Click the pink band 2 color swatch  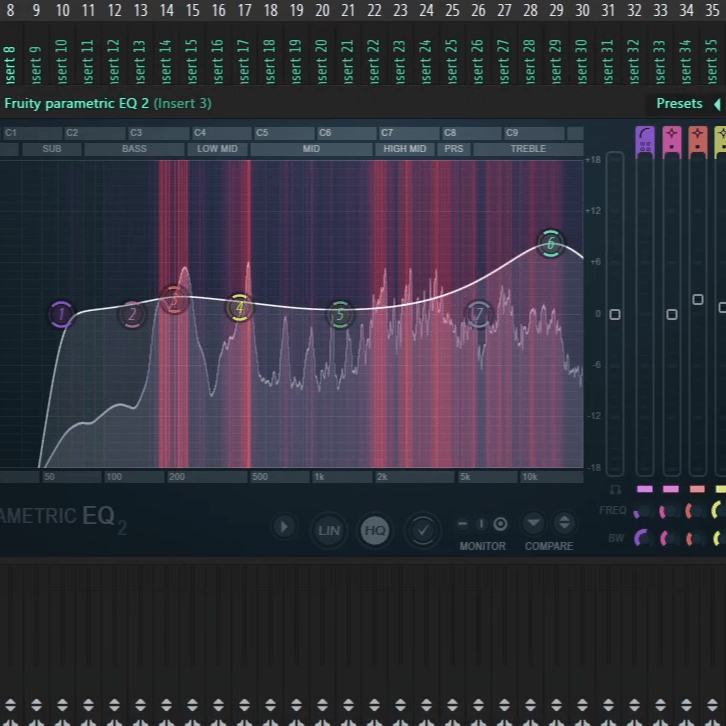pos(671,489)
